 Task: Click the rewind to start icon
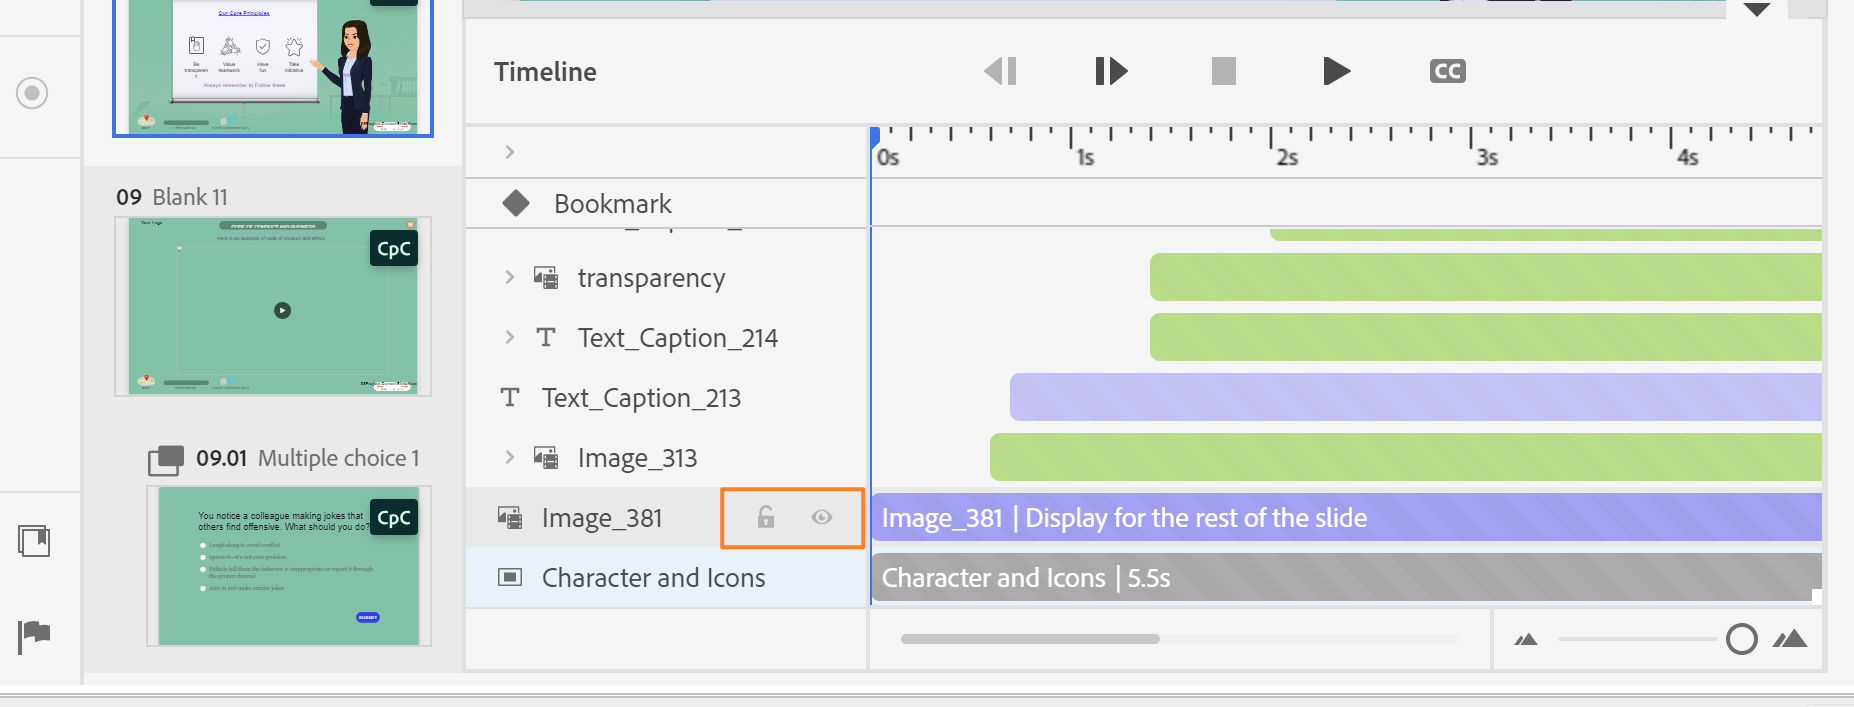tap(1000, 71)
